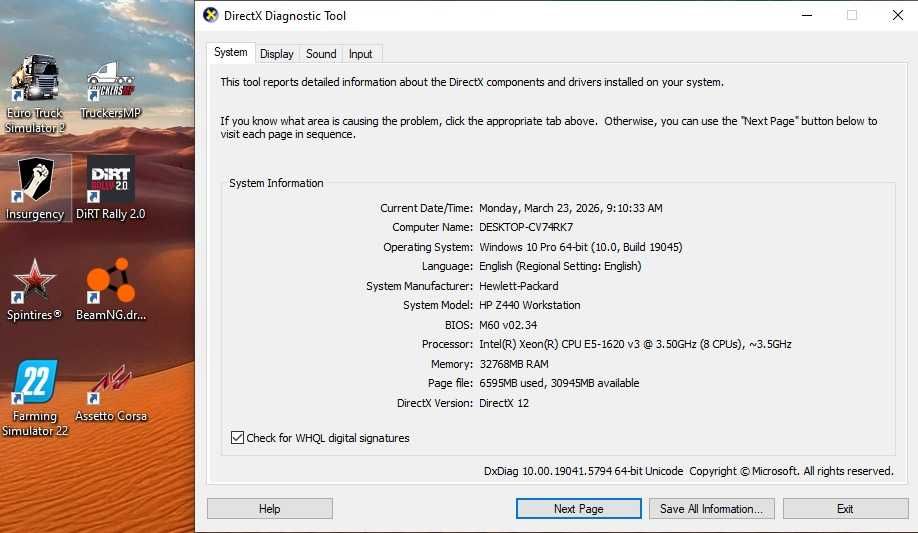Click the Intel Xeon E5-1620 v3 processor value
Image resolution: width=918 pixels, height=533 pixels.
tap(635, 344)
